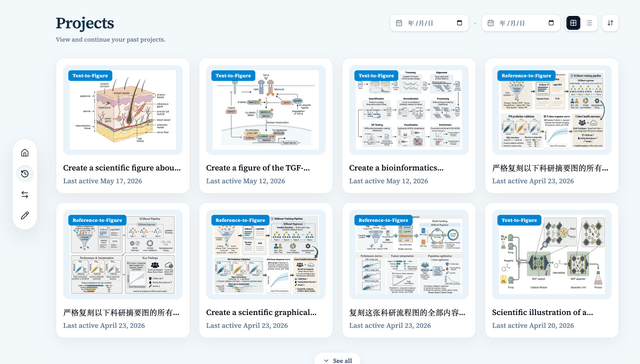This screenshot has height=364, width=640.
Task: Open calendar picker of start date field
Action: click(x=459, y=23)
